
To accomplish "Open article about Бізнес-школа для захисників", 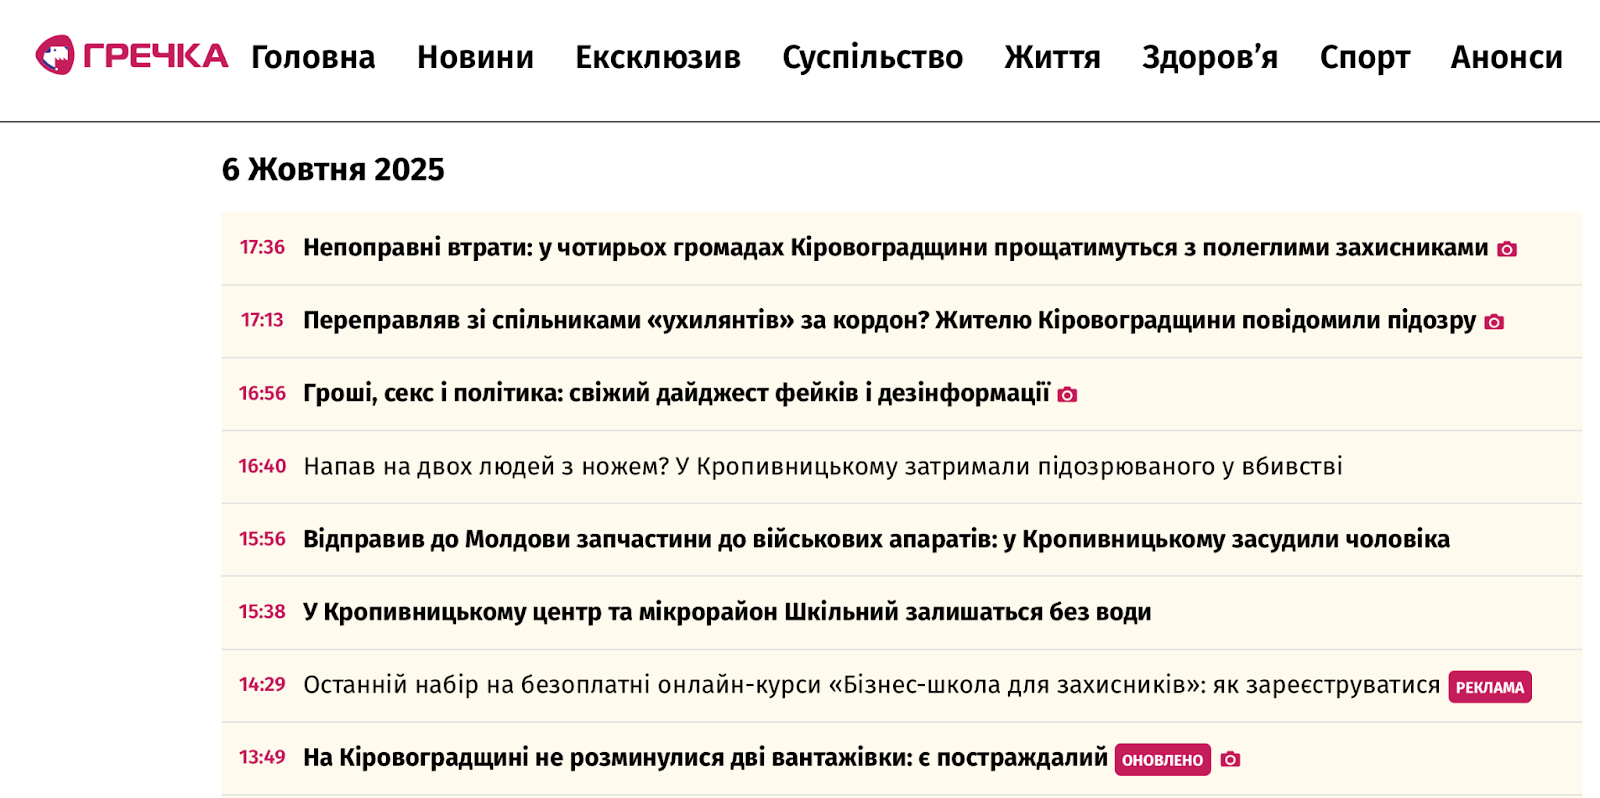I will [871, 685].
